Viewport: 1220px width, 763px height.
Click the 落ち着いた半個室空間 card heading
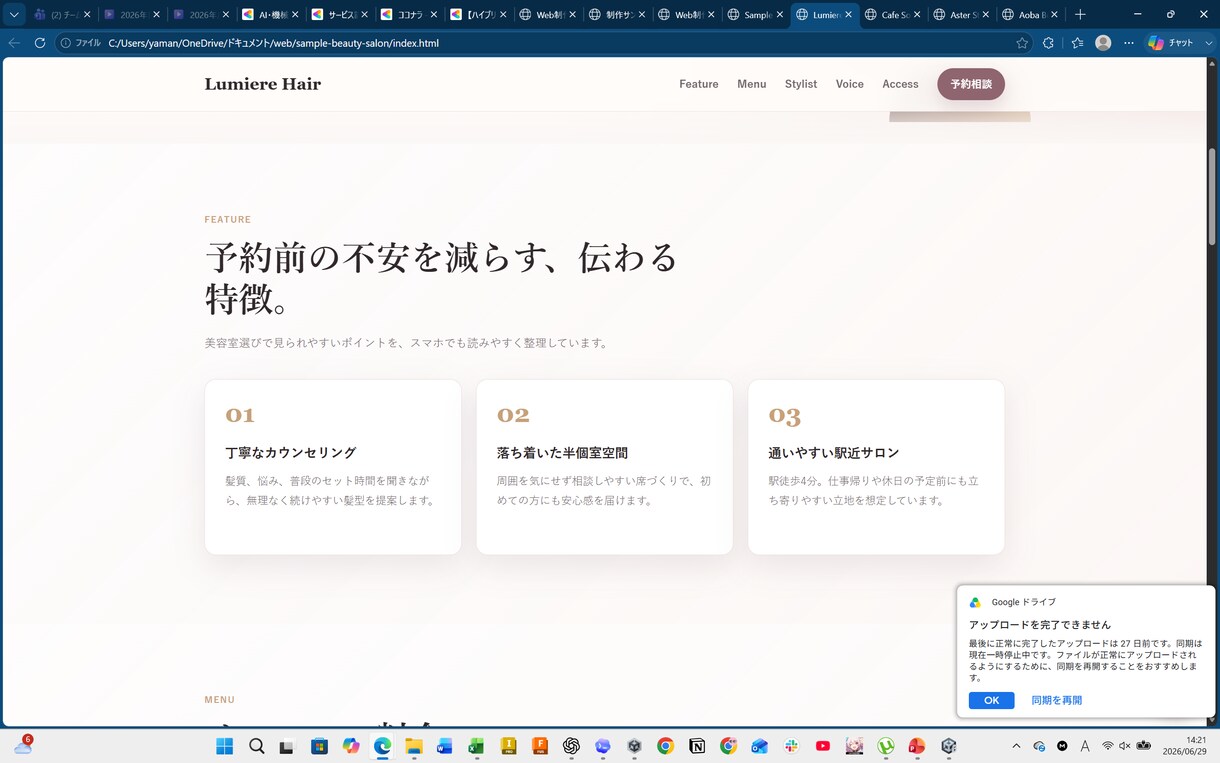pyautogui.click(x=562, y=452)
